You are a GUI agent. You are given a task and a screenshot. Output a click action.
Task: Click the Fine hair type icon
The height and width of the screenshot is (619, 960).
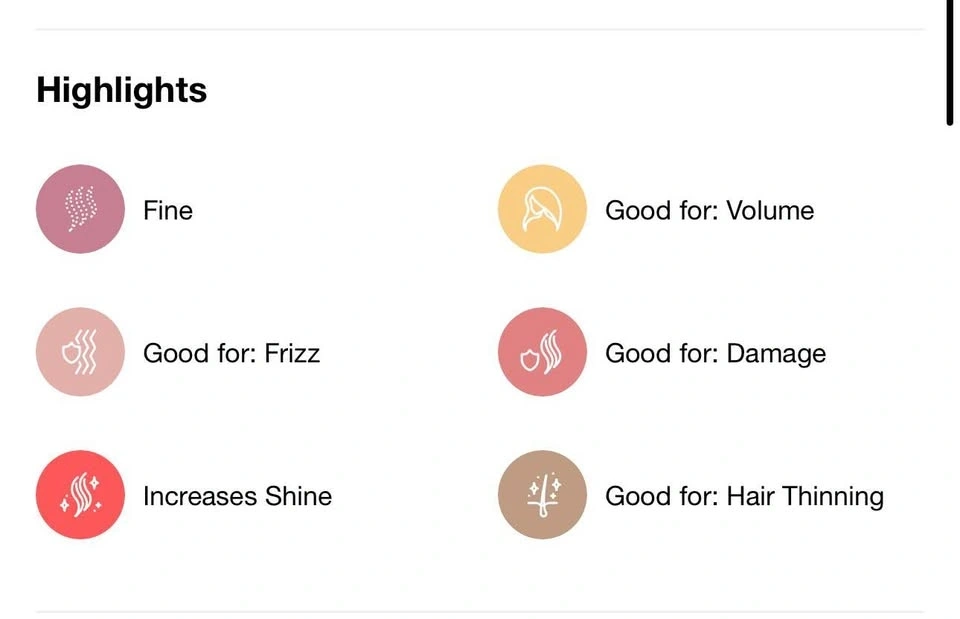click(80, 209)
